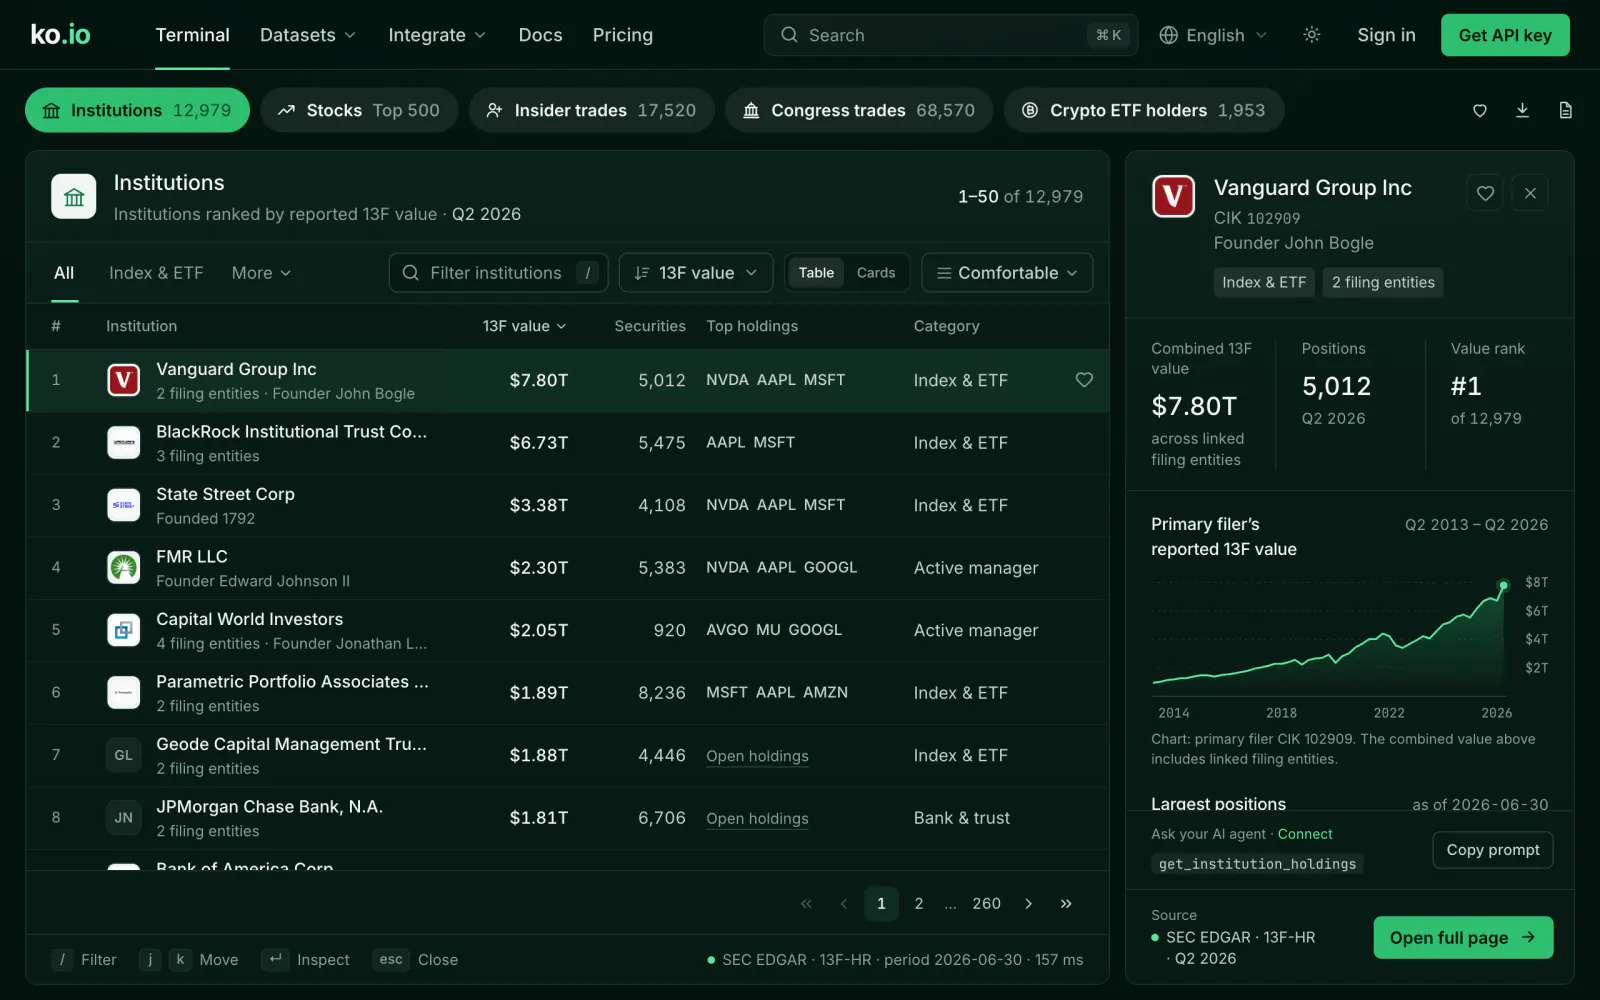Screen dimensions: 1600x1000
Task: Favorite Vanguard using the detail panel heart
Action: tap(1485, 193)
